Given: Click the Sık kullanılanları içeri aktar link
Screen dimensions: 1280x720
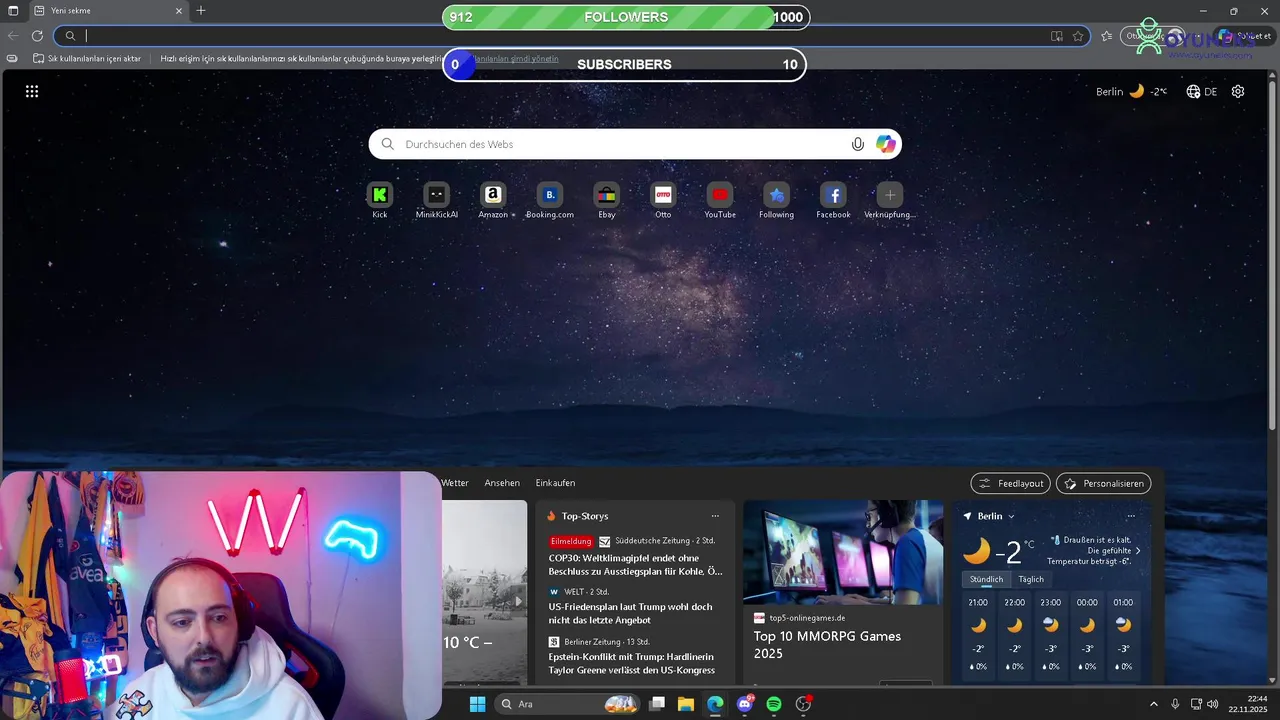Looking at the screenshot, I should point(86,59).
